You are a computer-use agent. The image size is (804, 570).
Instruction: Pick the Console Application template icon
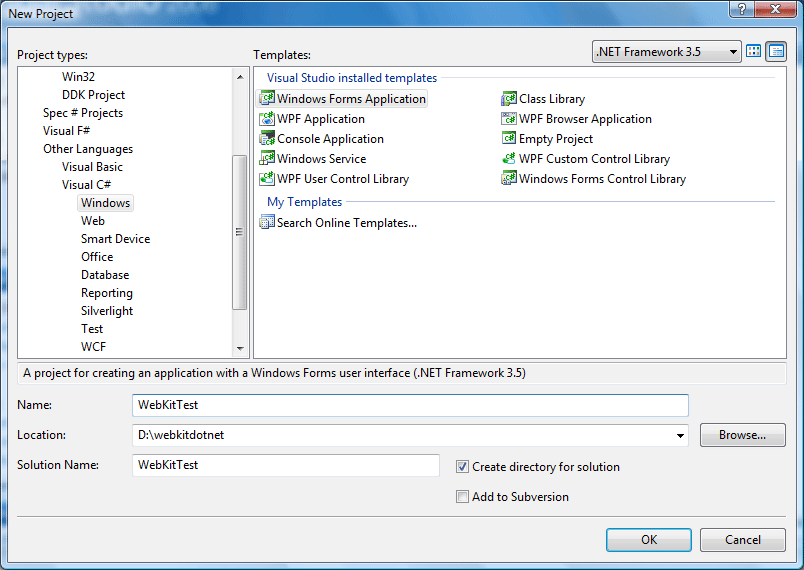(x=267, y=139)
